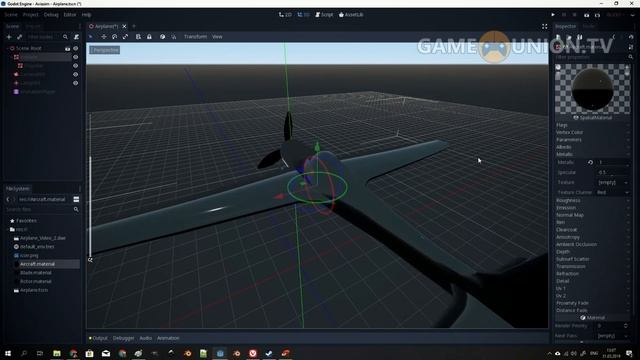Screen dimensions: 640x360
Task: Toggle the snap mode icon in toolbar
Action: tap(173, 37)
